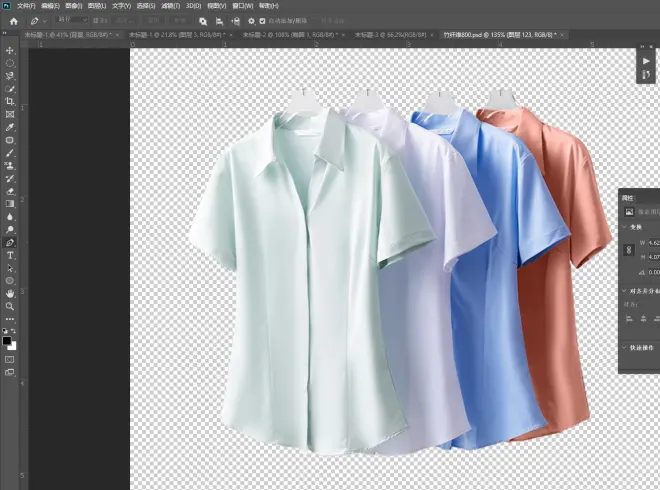
Task: Select the Pen tool in toolbar
Action: (x=10, y=242)
